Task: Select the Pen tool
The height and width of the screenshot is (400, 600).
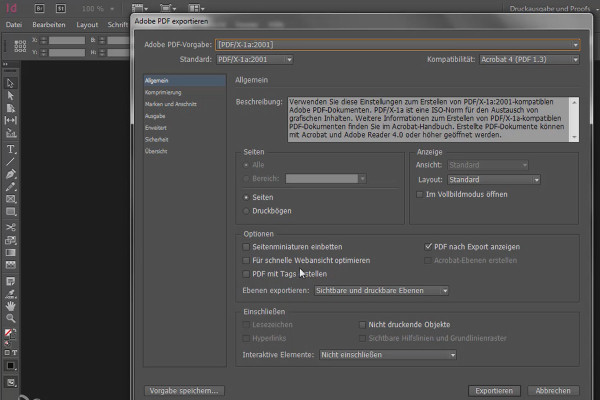Action: [x=10, y=174]
